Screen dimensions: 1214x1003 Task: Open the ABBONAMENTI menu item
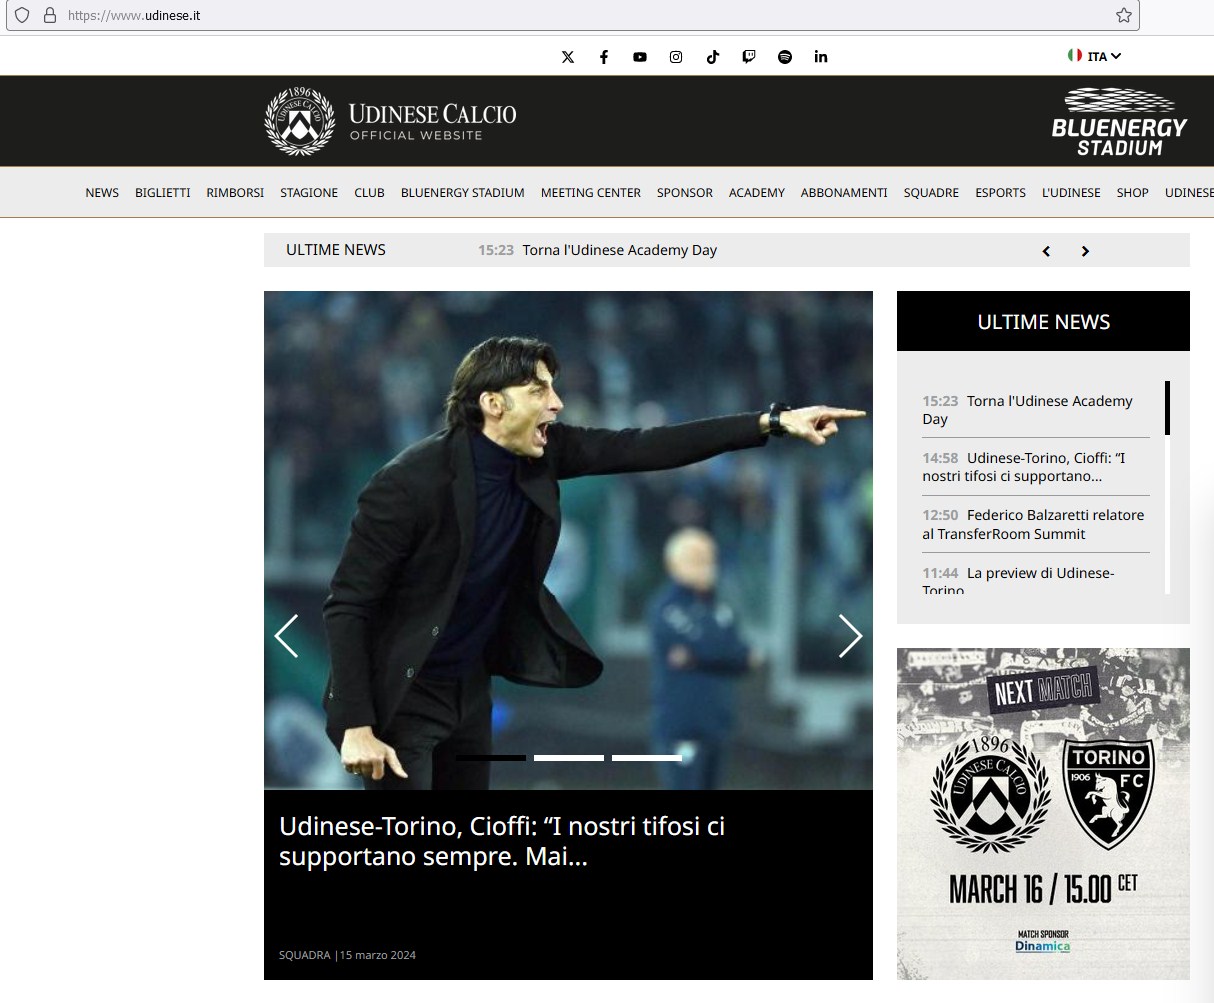[844, 193]
